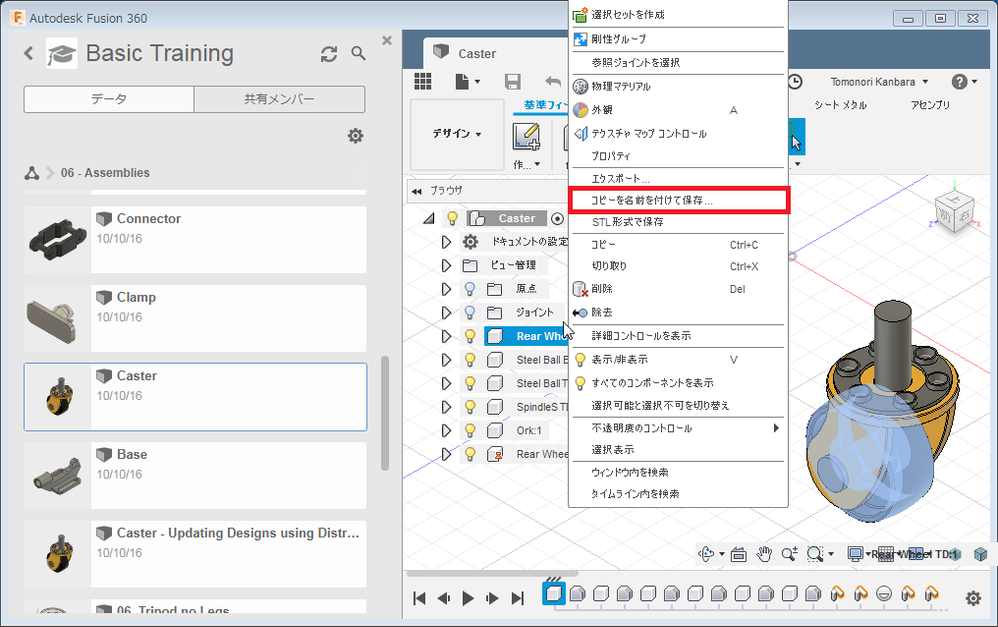This screenshot has width=998, height=627.
Task: Play the timeline
Action: coord(468,598)
